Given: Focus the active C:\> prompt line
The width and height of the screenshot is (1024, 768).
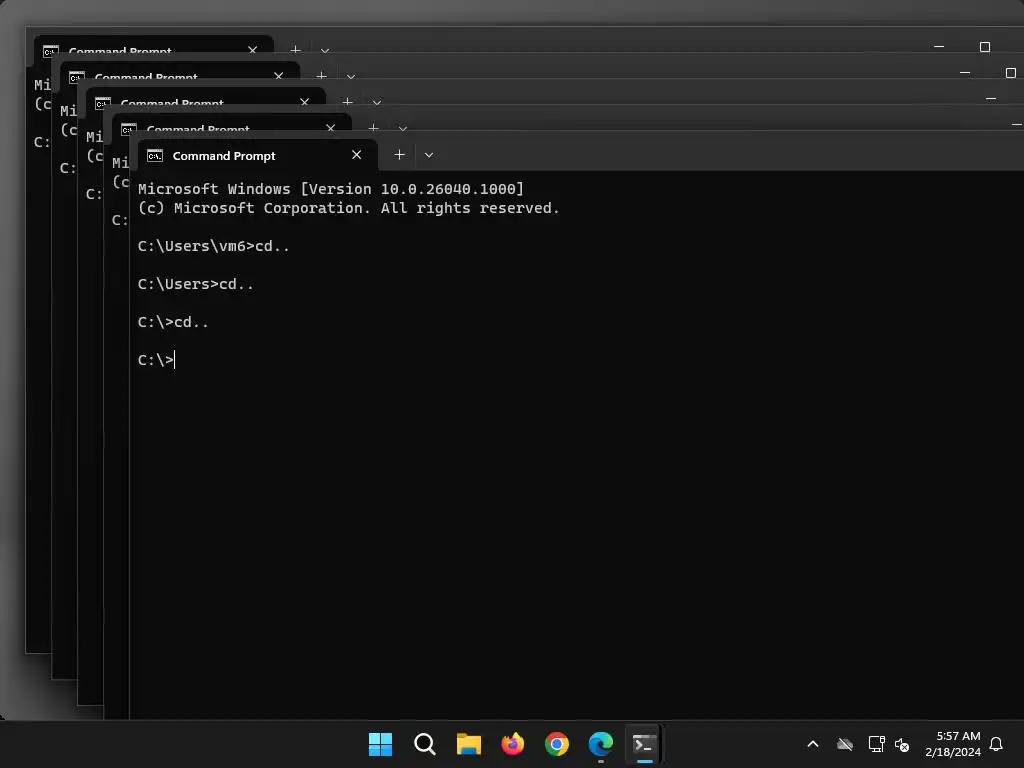Looking at the screenshot, I should [156, 360].
